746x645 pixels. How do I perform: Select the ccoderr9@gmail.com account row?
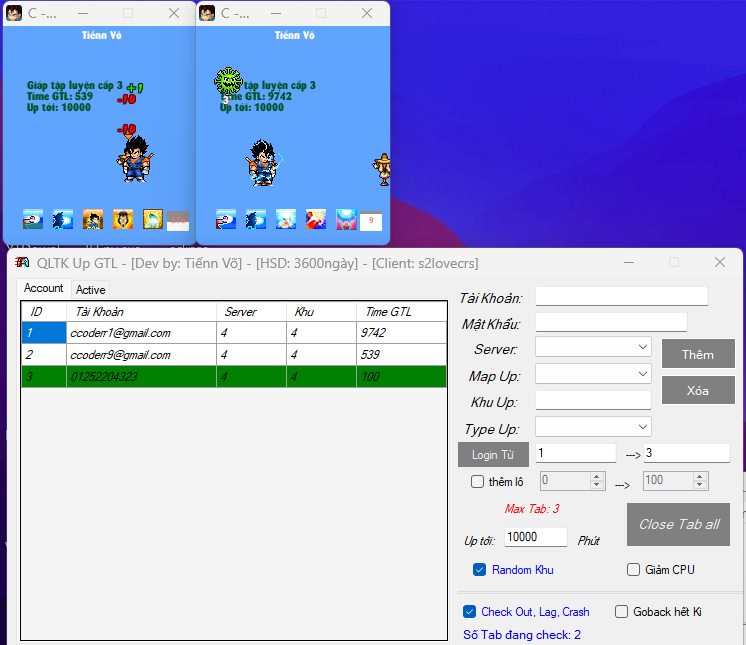(140, 355)
